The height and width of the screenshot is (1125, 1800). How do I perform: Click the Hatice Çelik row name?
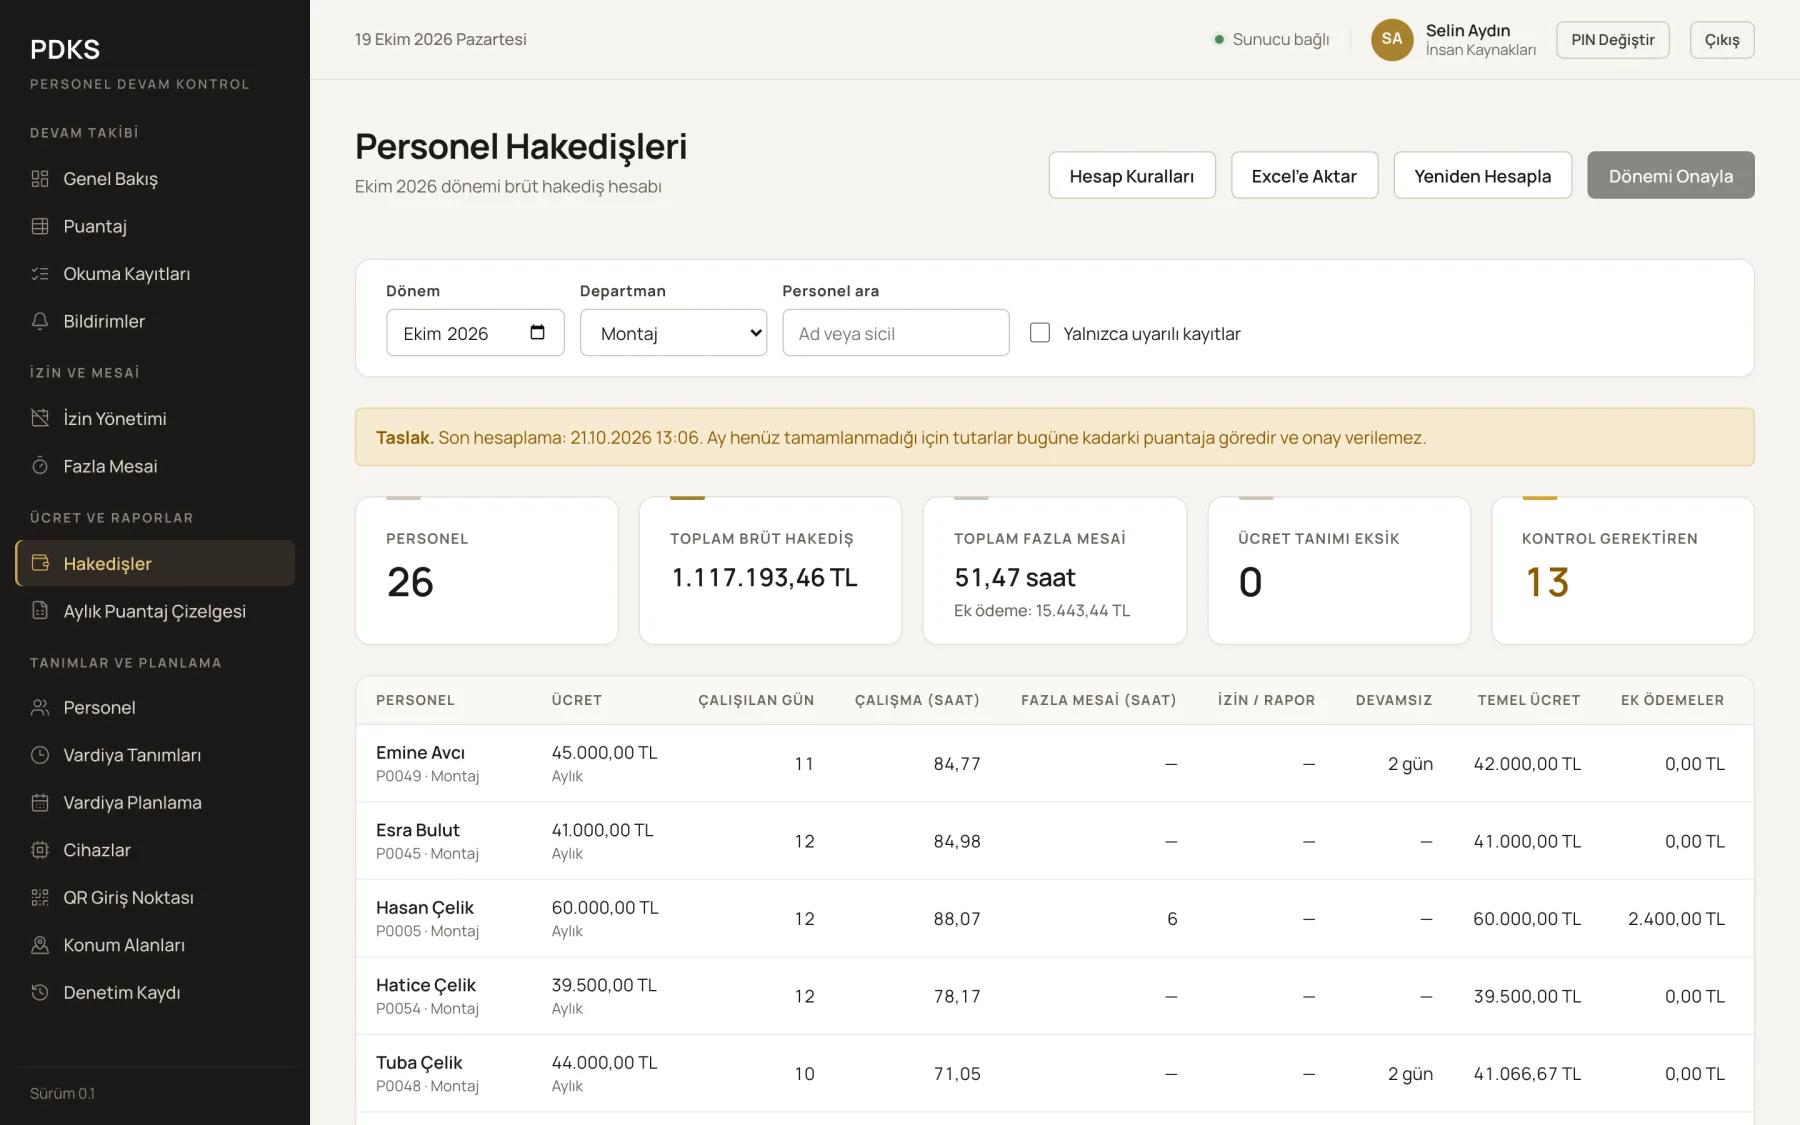point(426,985)
